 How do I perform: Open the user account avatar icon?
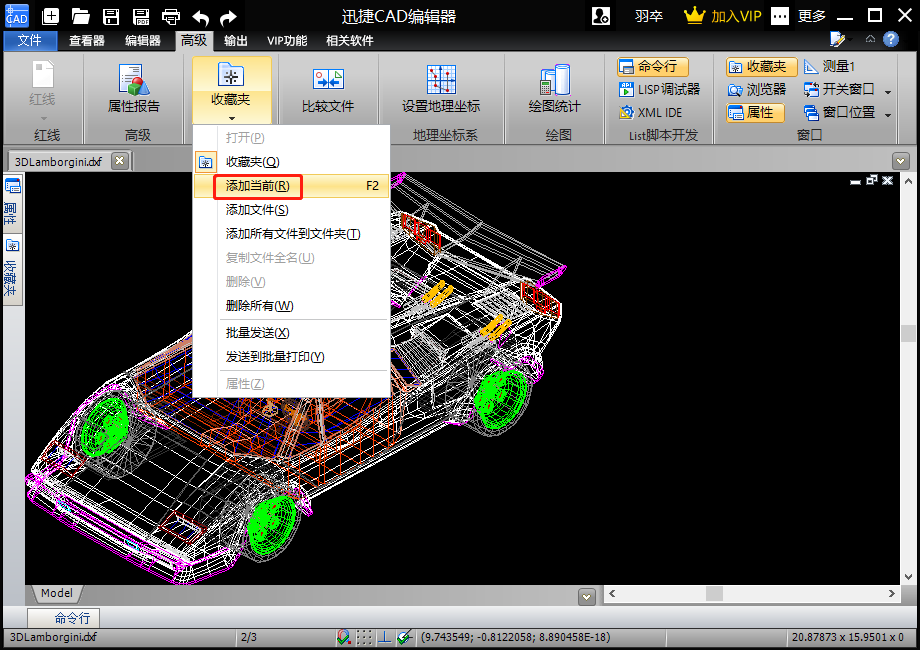click(601, 16)
